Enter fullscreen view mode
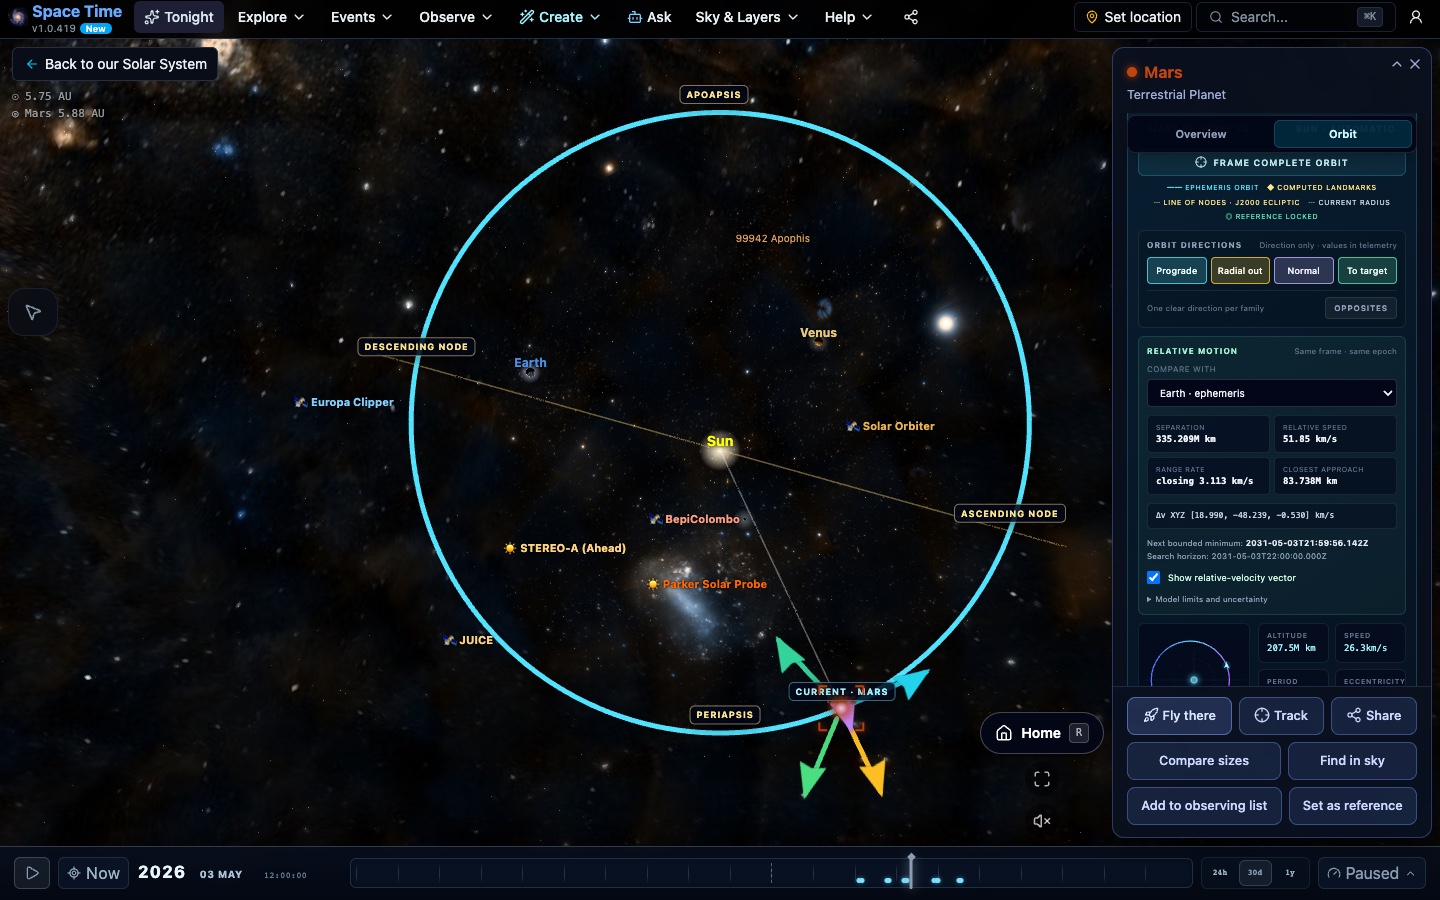1440x900 pixels. point(1042,779)
